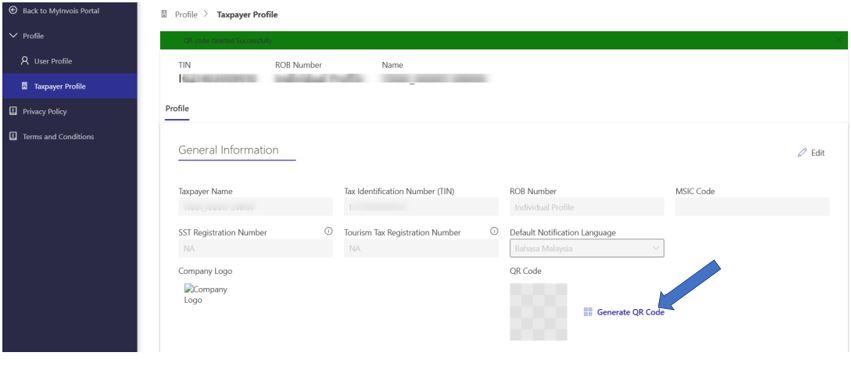Screen dimensions: 851x372
Task: Click the User Profile person icon
Action: pyautogui.click(x=24, y=61)
